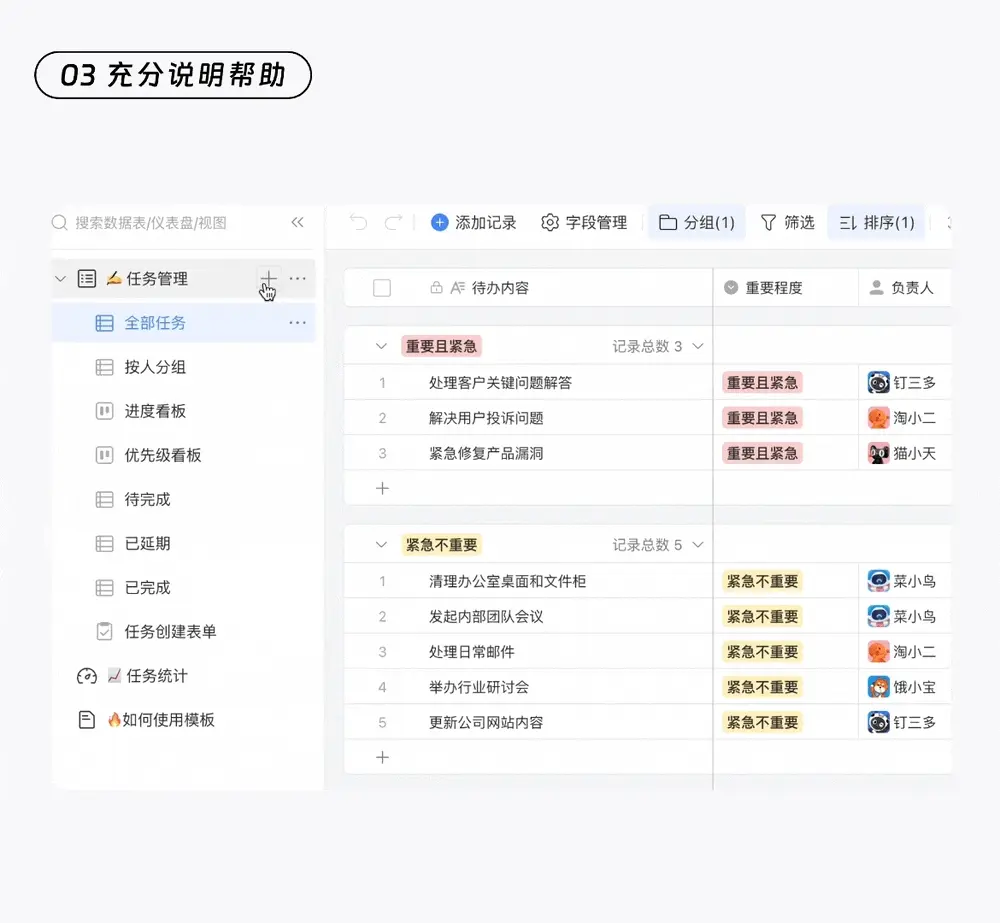Select the 已延期 view
The height and width of the screenshot is (923, 1000).
coord(147,543)
